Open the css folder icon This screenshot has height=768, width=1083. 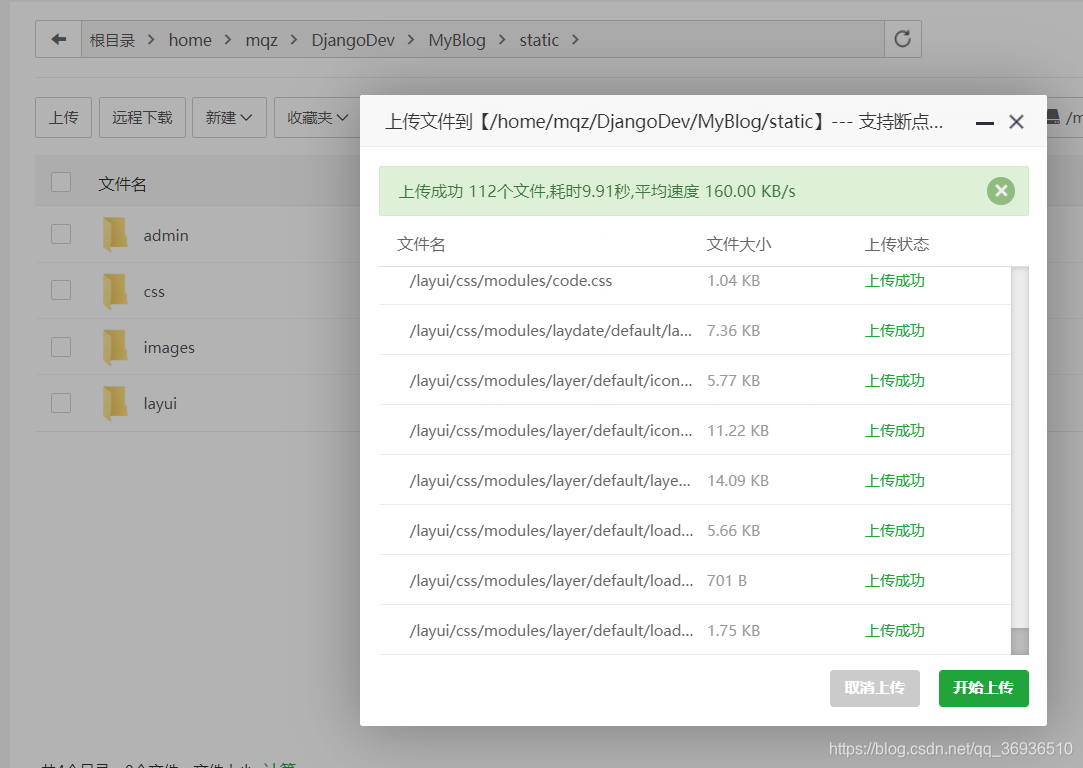[115, 291]
